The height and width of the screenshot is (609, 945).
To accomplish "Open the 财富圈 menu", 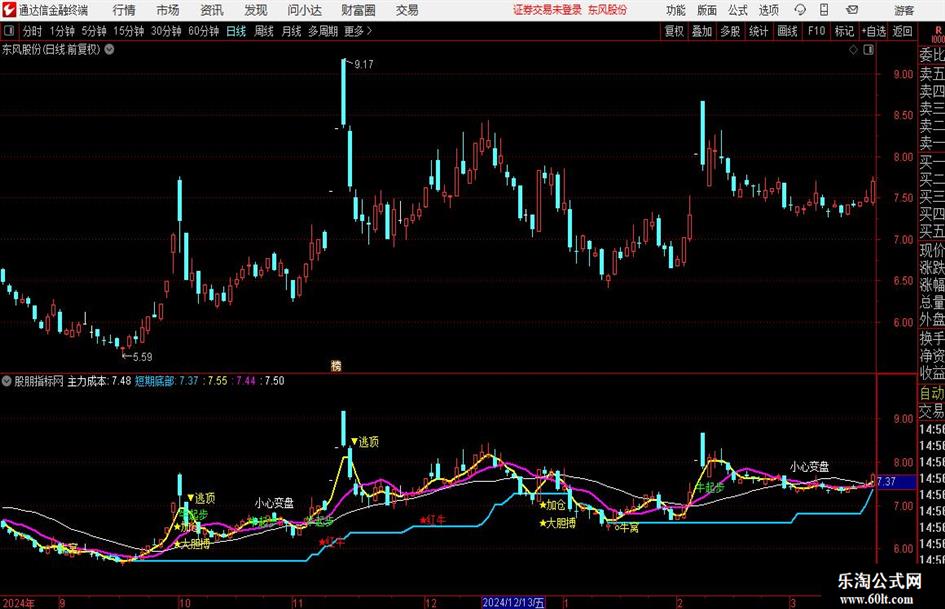I will coord(358,10).
